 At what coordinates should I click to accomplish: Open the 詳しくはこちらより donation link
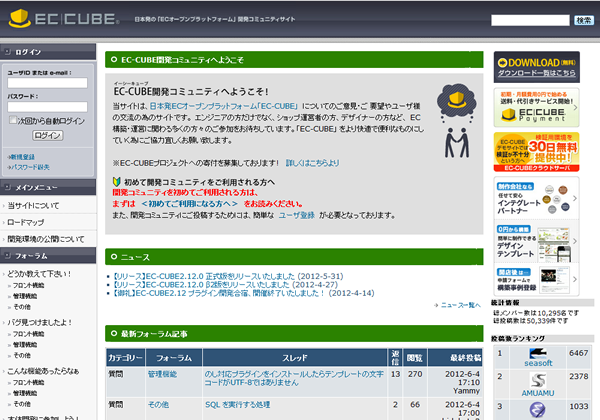312,163
